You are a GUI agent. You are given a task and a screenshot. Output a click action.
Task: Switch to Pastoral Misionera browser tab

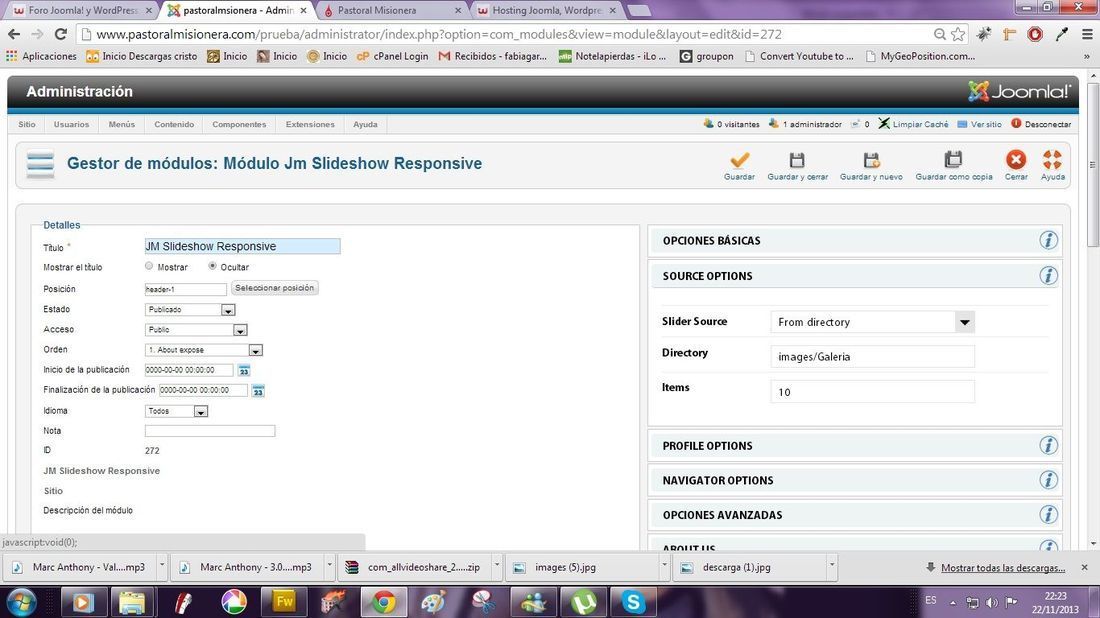(393, 11)
